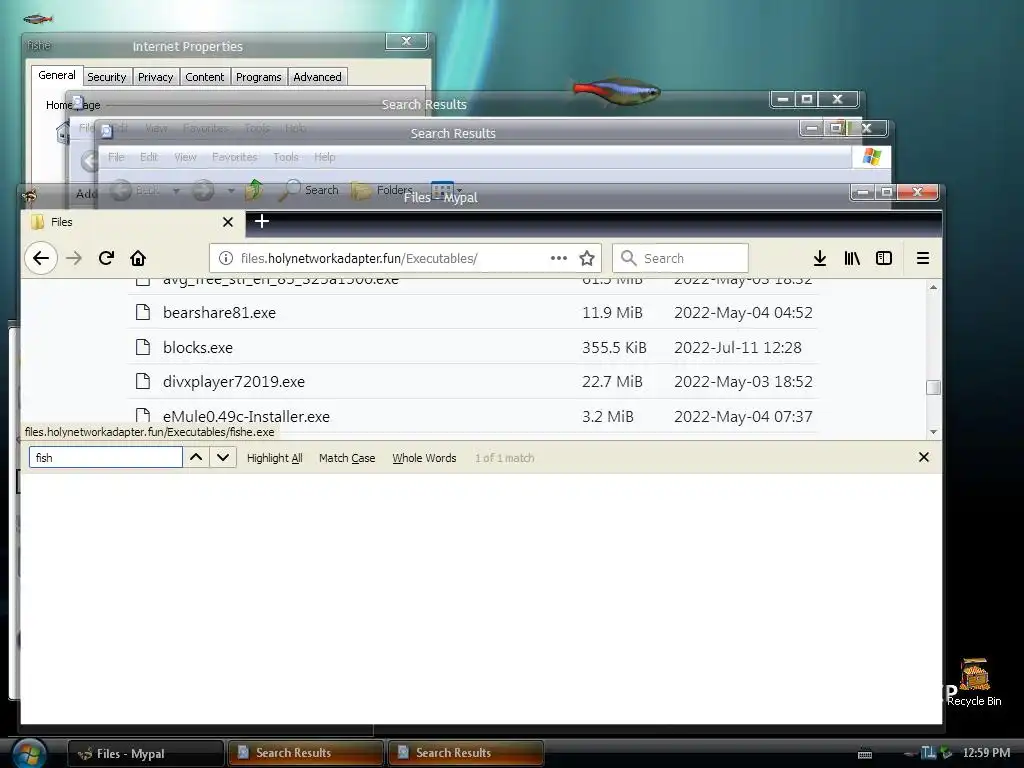The width and height of the screenshot is (1024, 768).
Task: Open the Windows Start orb
Action: pos(28,753)
